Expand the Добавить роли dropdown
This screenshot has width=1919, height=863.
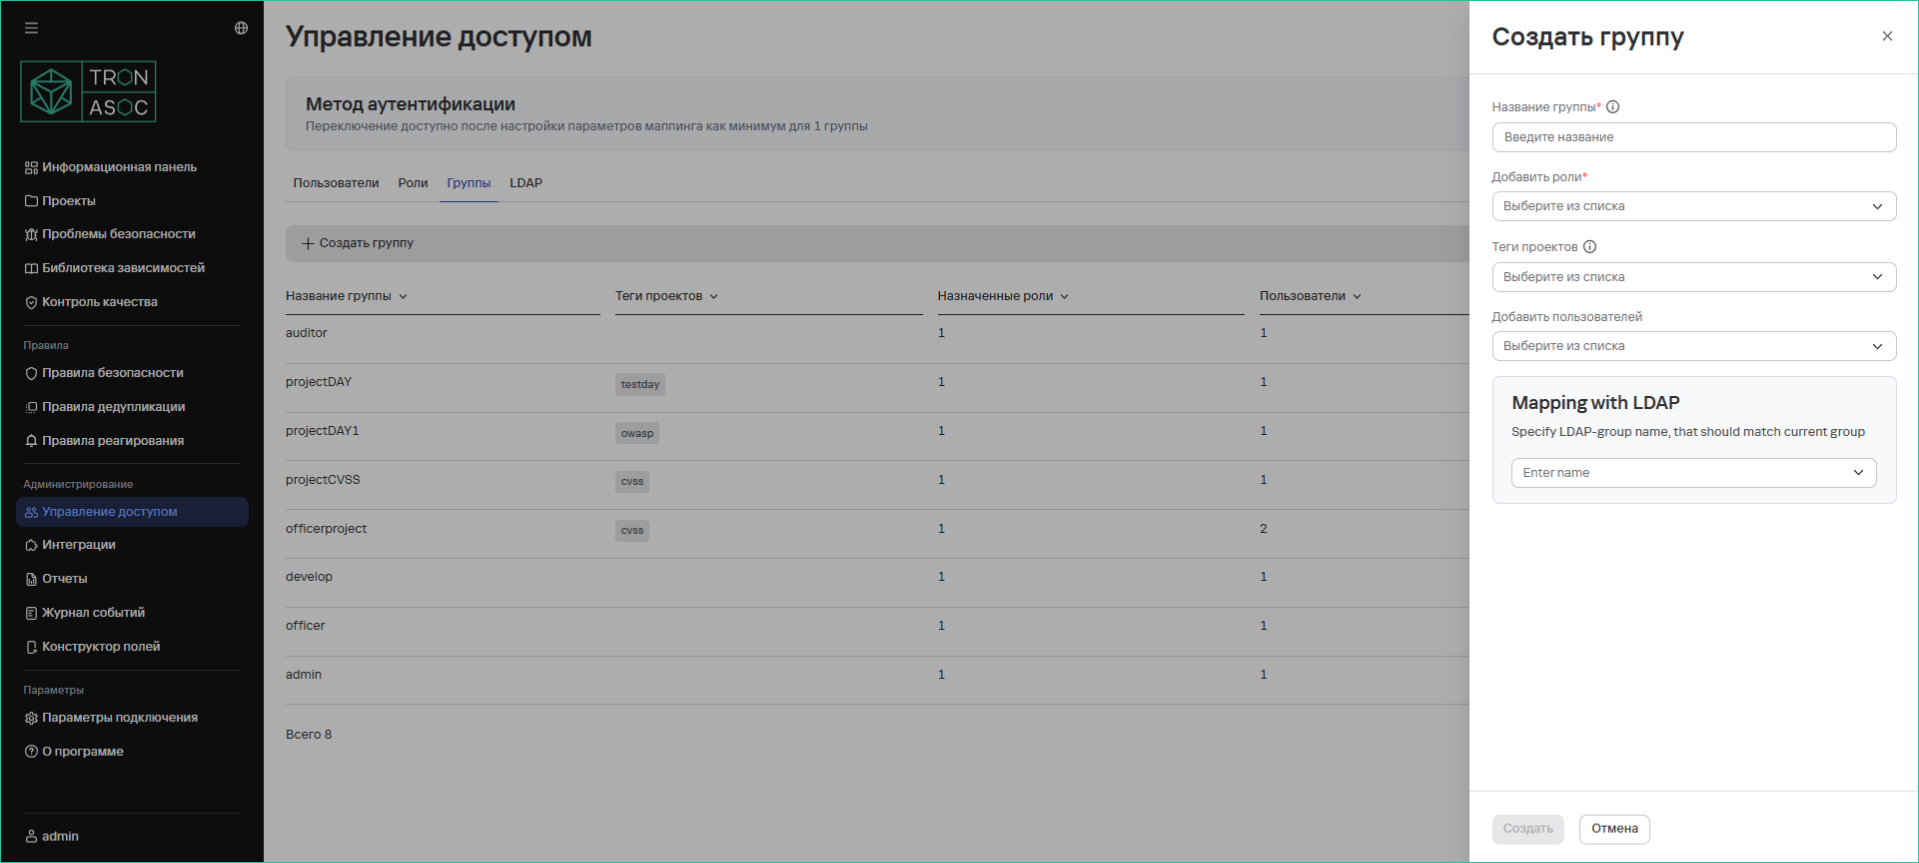coord(1693,206)
